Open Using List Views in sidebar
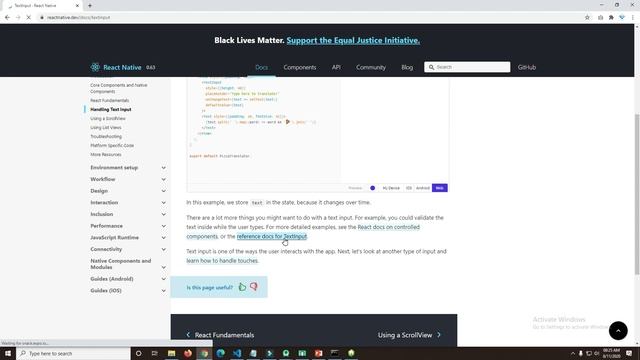This screenshot has height=360, width=640. tap(106, 127)
